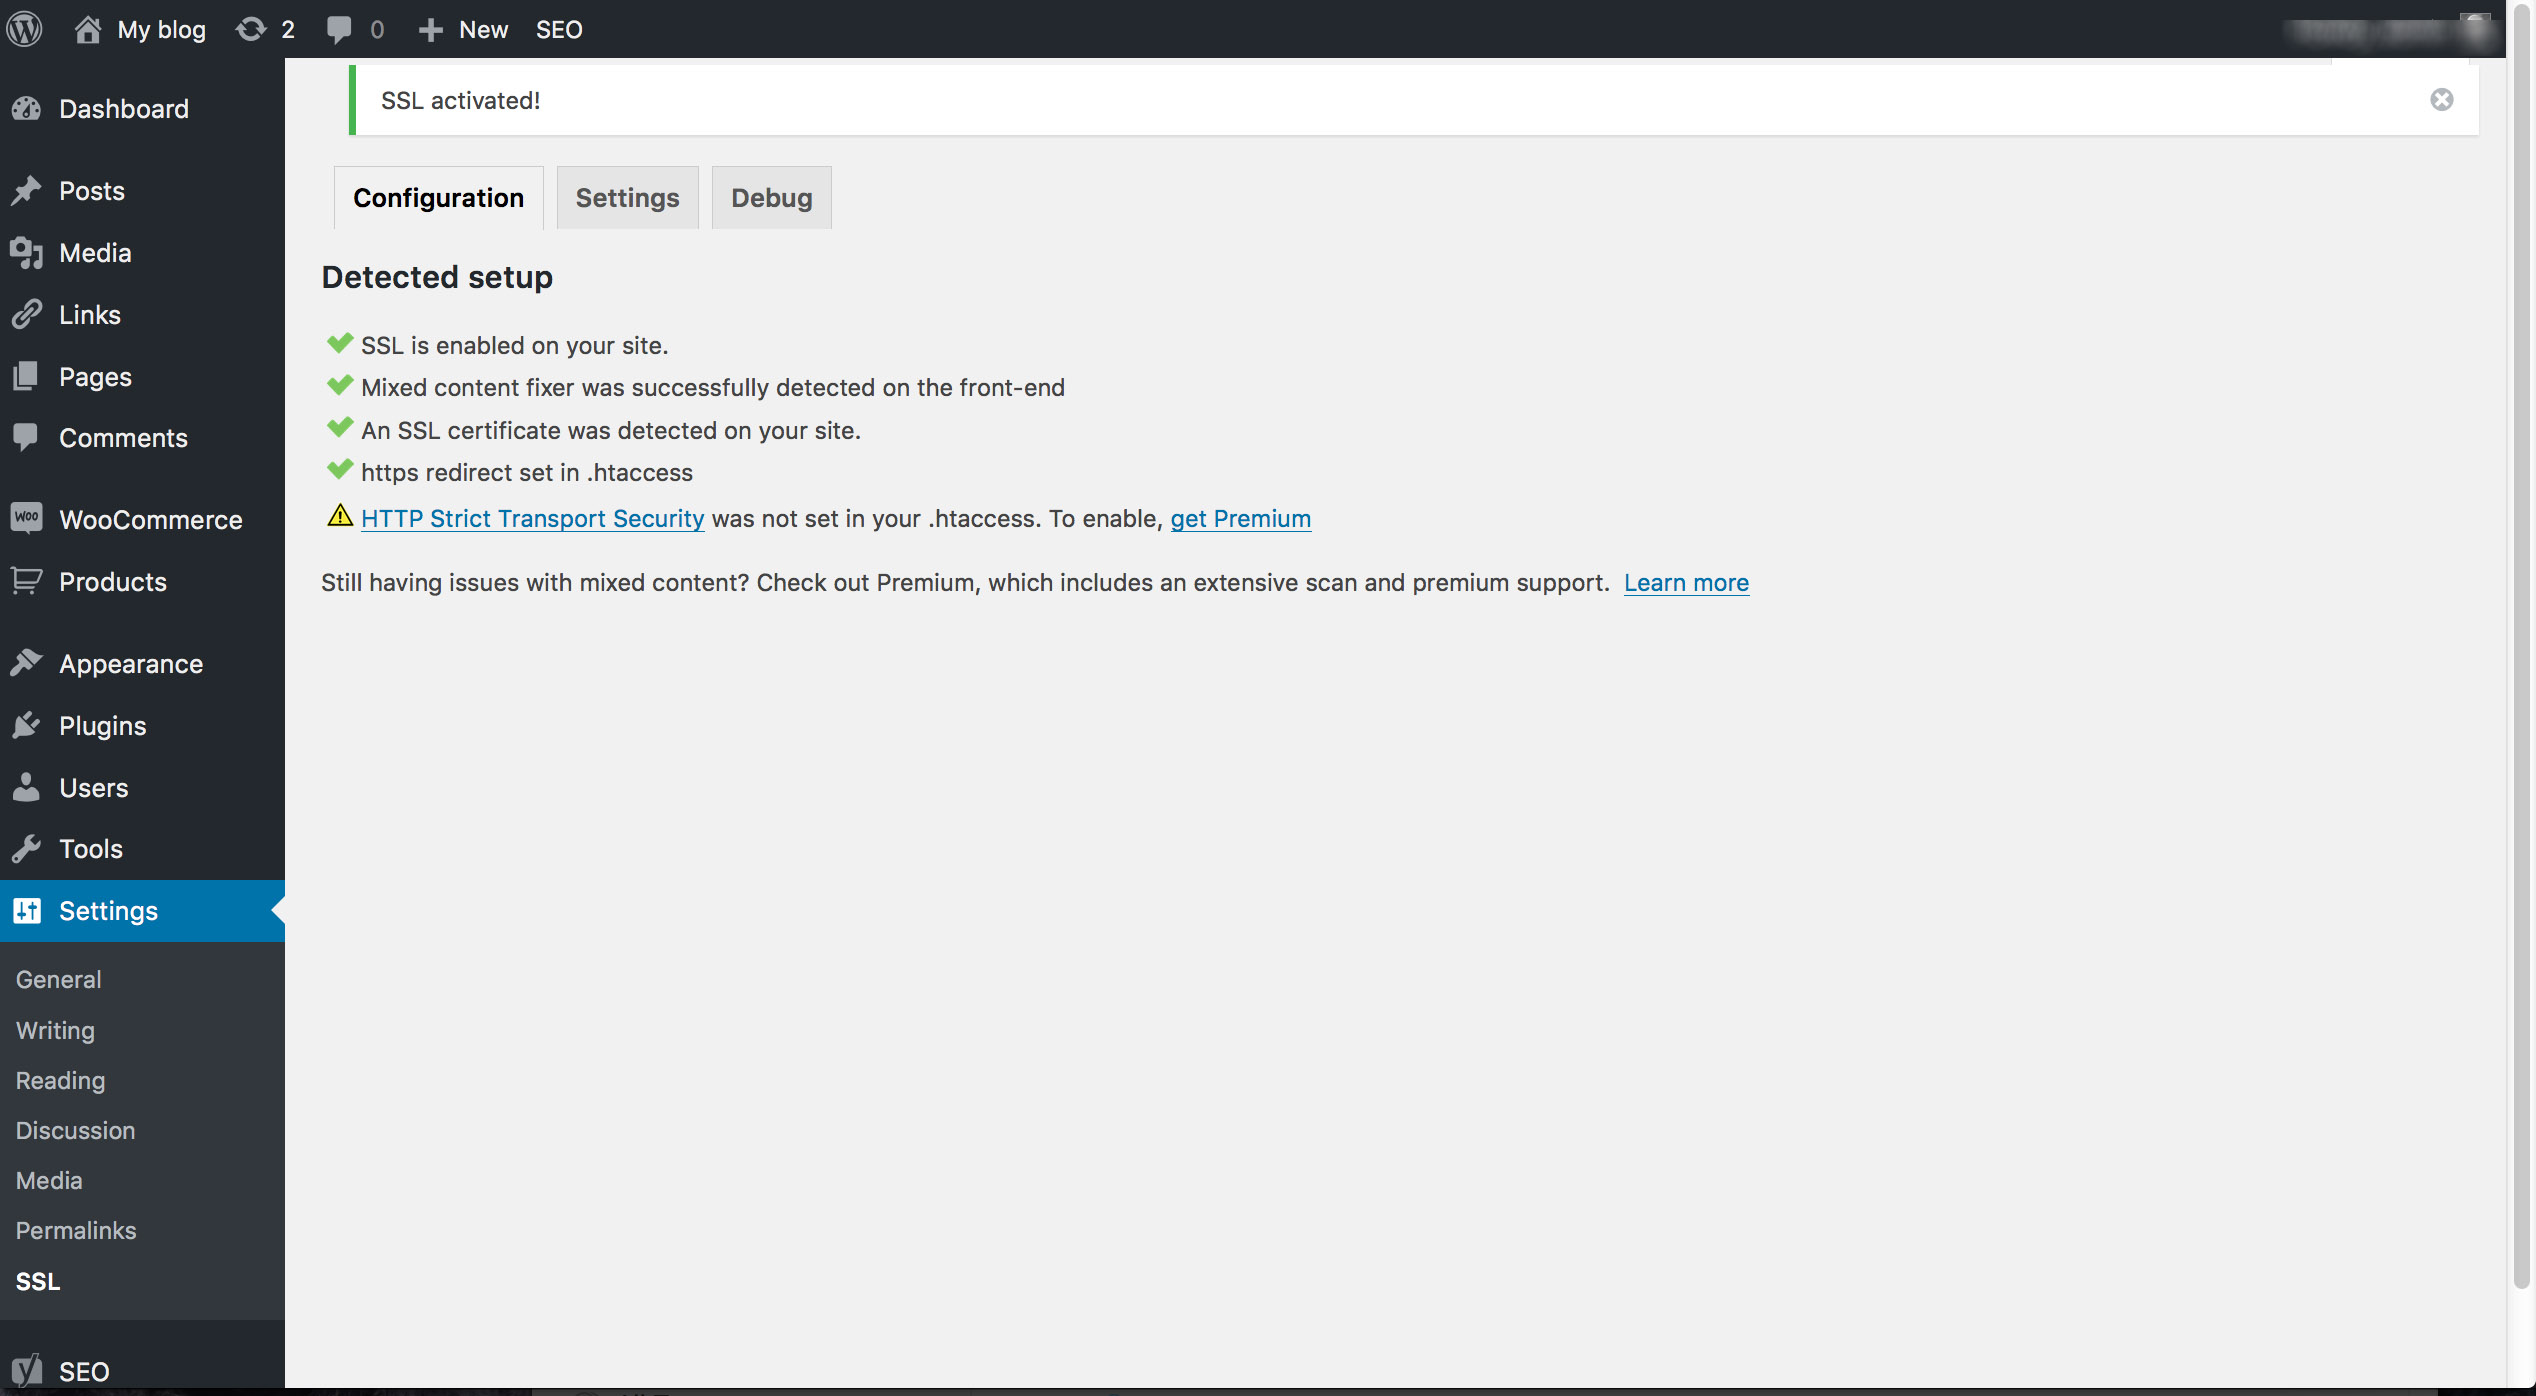Open the Products sidebar menu
Viewport: 2536px width, 1396px height.
pyautogui.click(x=112, y=582)
